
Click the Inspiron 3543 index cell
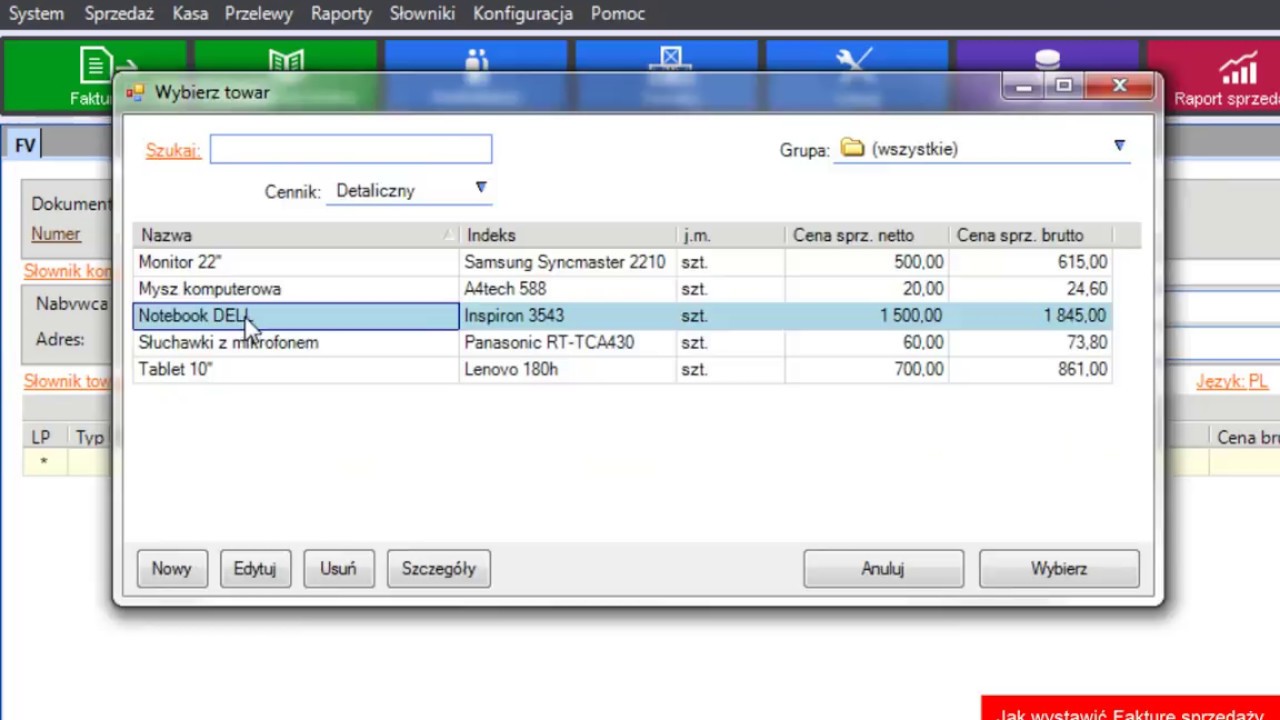(x=567, y=316)
